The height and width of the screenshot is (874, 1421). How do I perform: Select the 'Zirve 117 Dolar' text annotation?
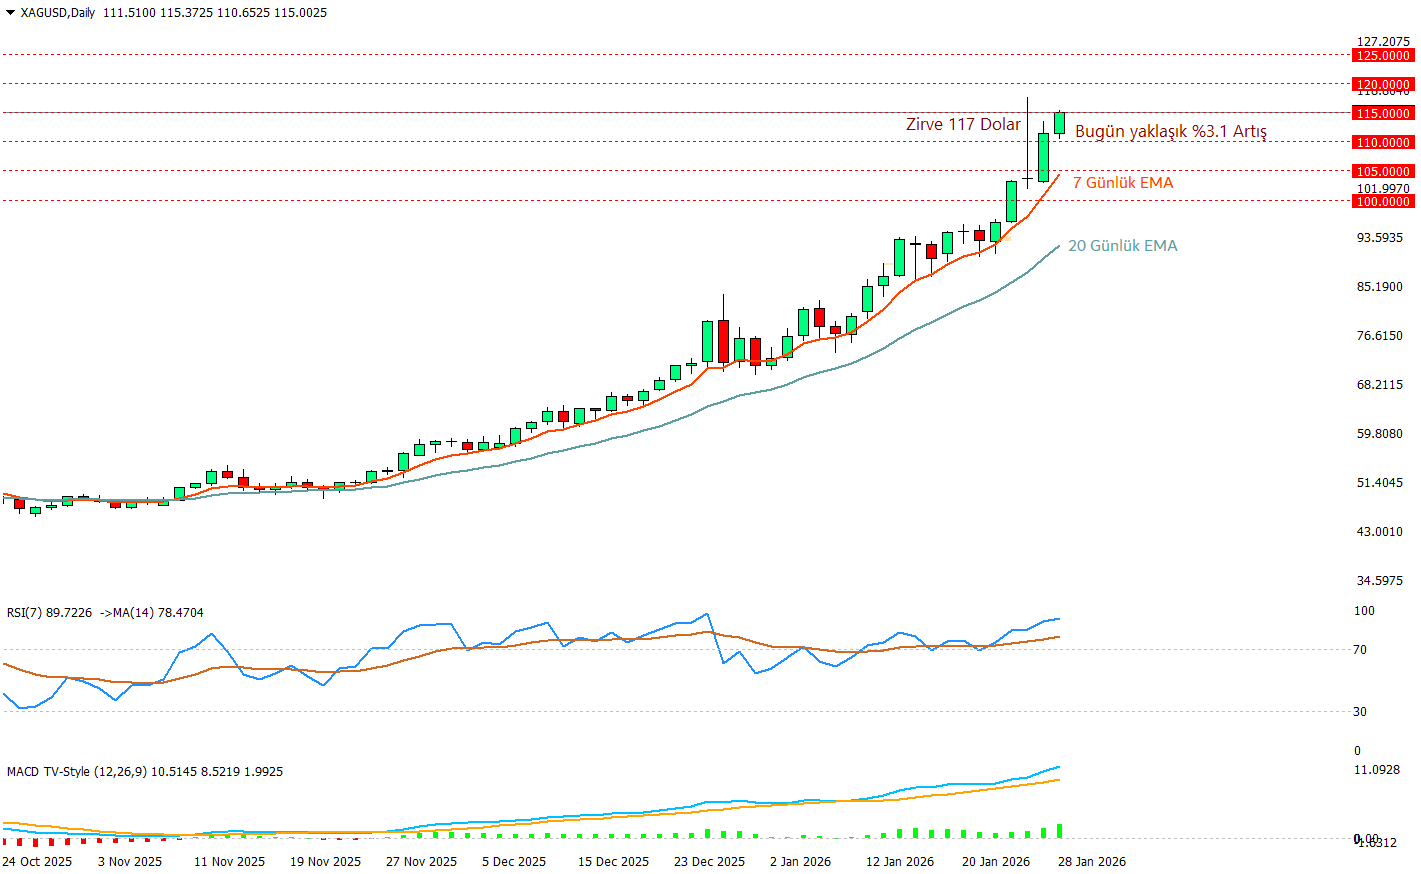click(963, 125)
